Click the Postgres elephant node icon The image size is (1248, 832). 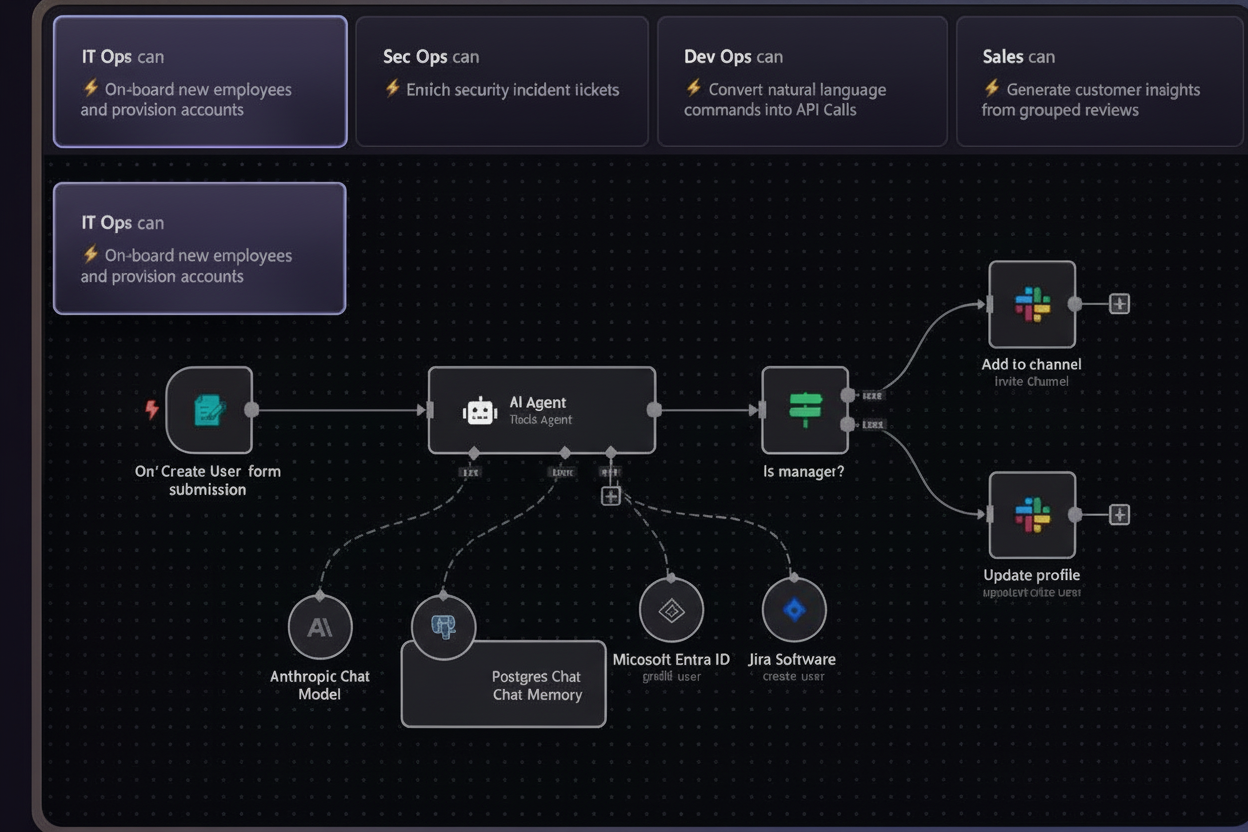point(443,627)
